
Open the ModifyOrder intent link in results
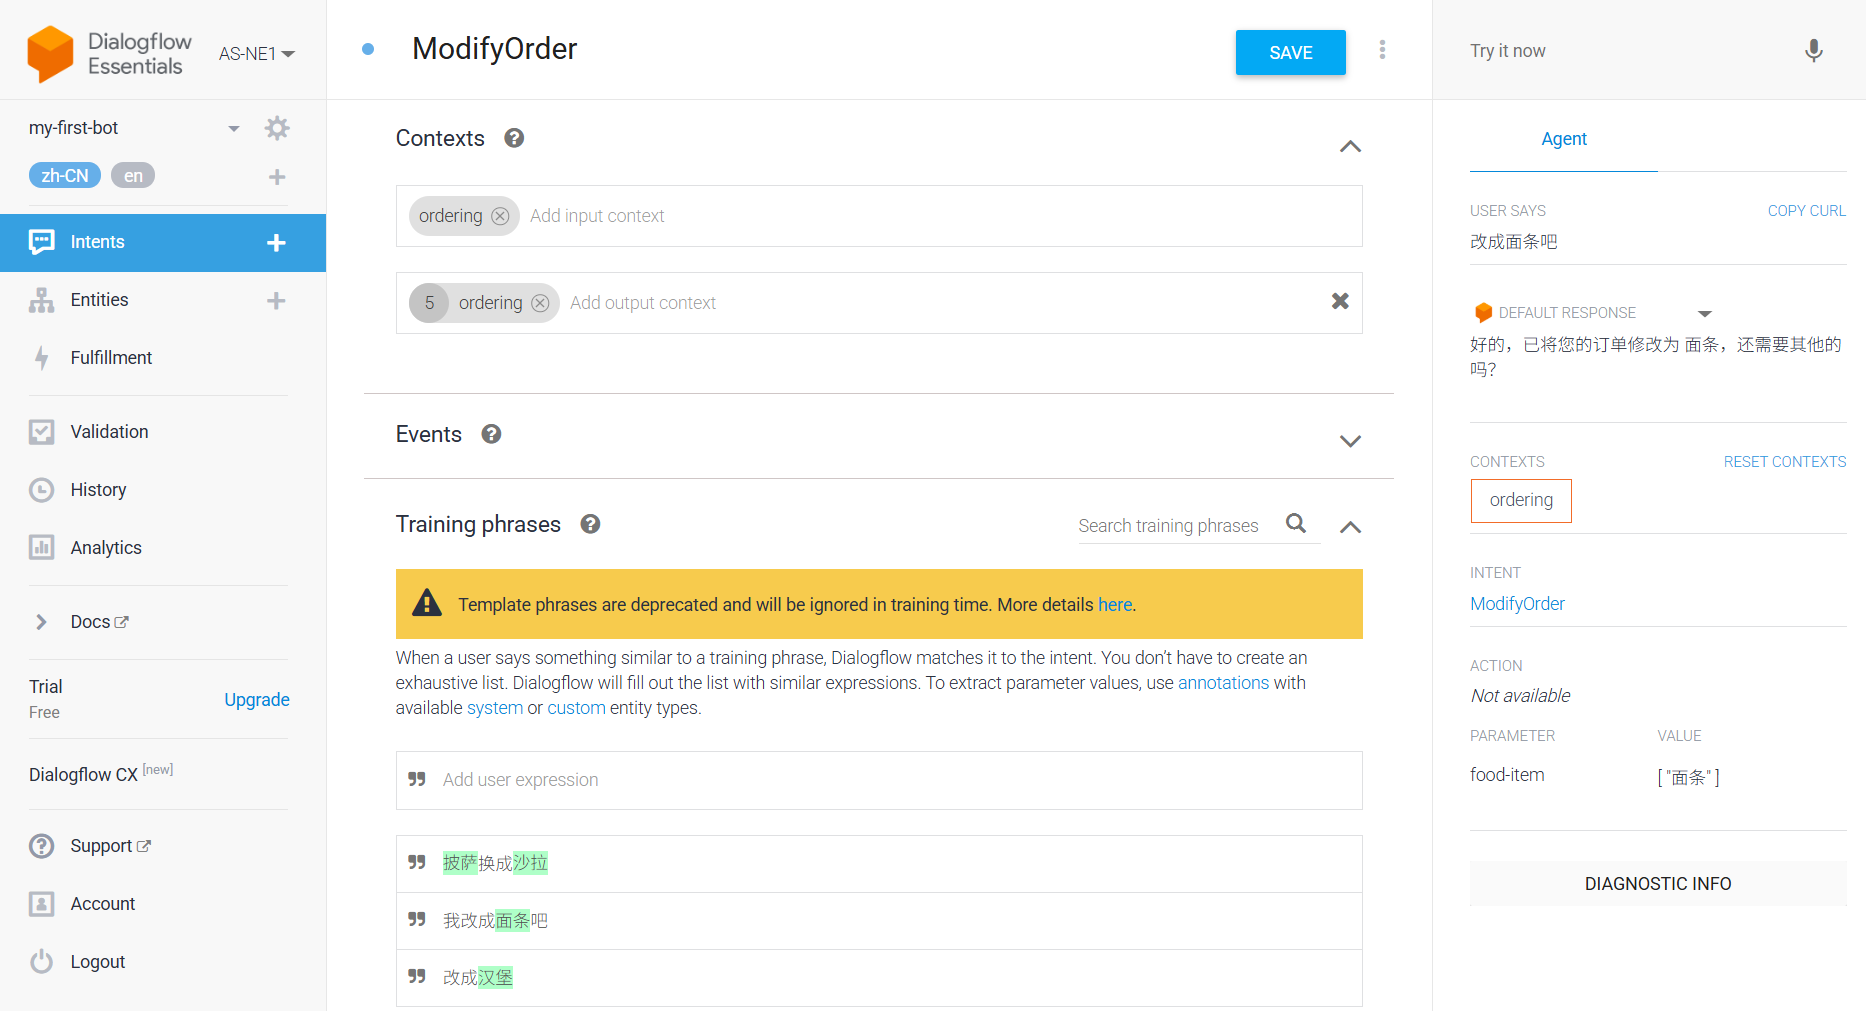[x=1517, y=604]
